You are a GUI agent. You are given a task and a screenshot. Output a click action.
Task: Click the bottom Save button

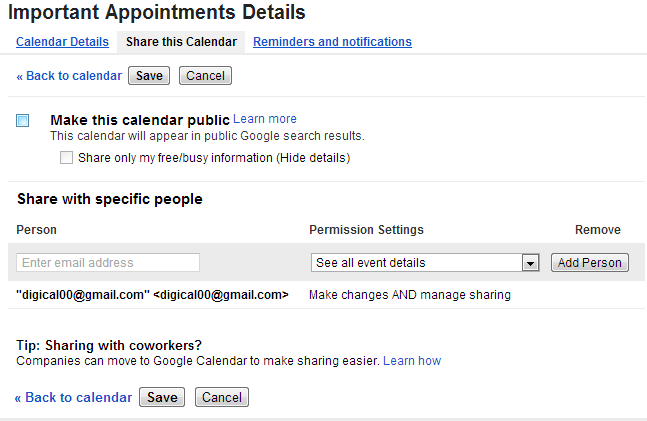pos(162,397)
